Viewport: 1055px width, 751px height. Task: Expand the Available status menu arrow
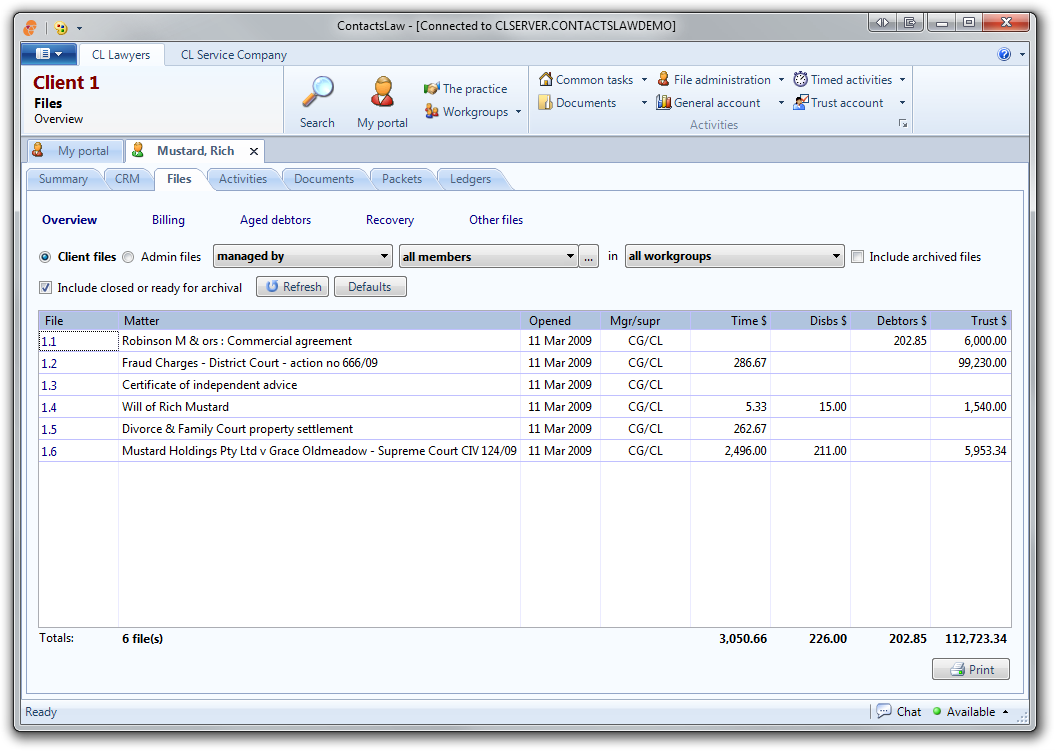pyautogui.click(x=1005, y=711)
